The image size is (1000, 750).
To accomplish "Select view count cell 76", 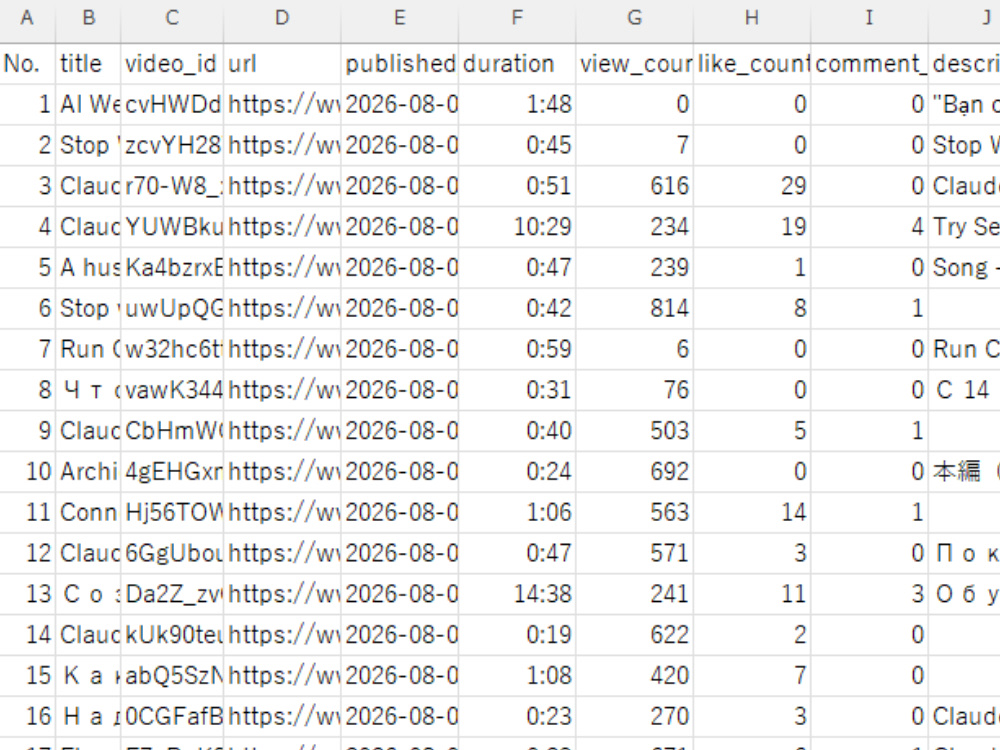I will tap(635, 390).
